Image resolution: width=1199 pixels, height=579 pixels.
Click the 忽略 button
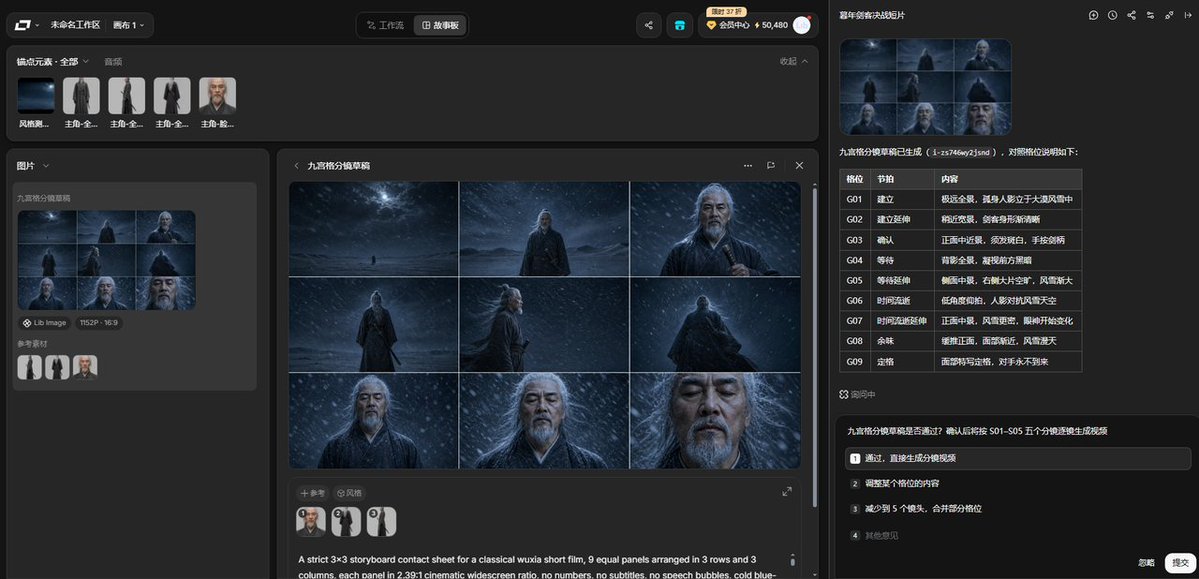coord(1146,563)
